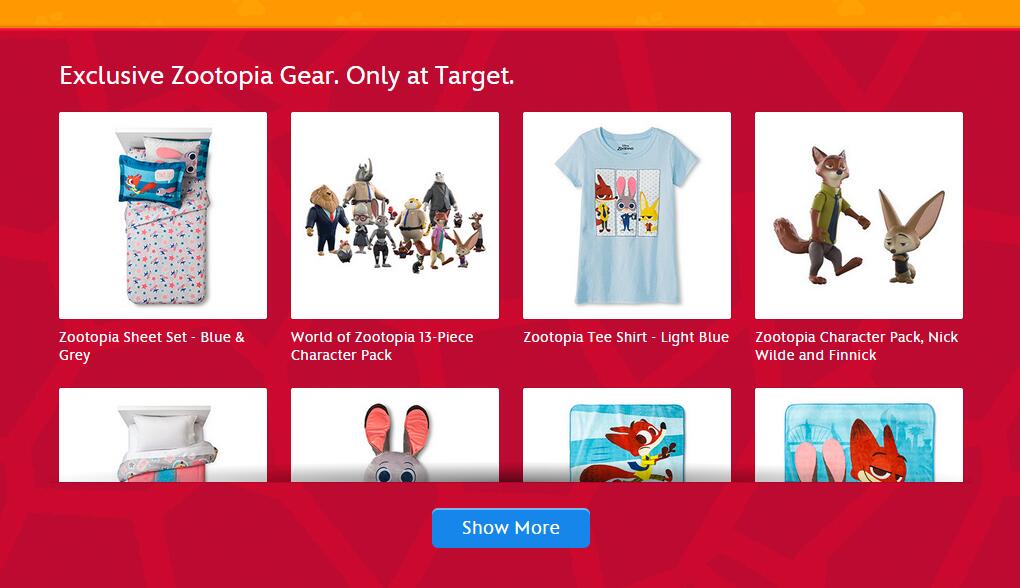Click the Exclusive Zootopia Gear heading

tap(287, 76)
